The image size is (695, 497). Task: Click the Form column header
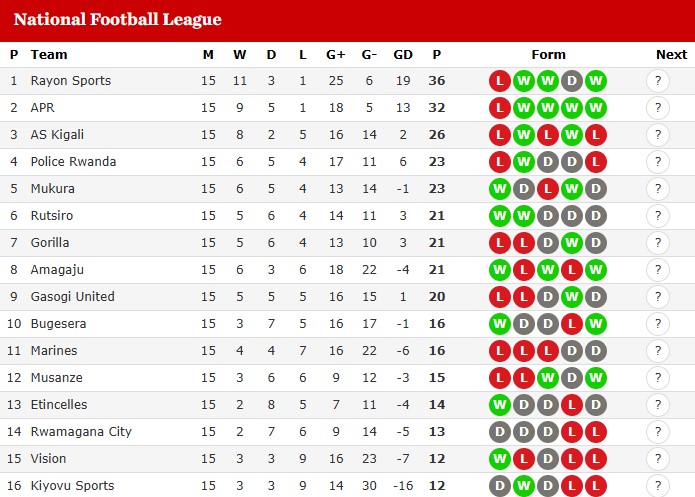click(x=548, y=55)
